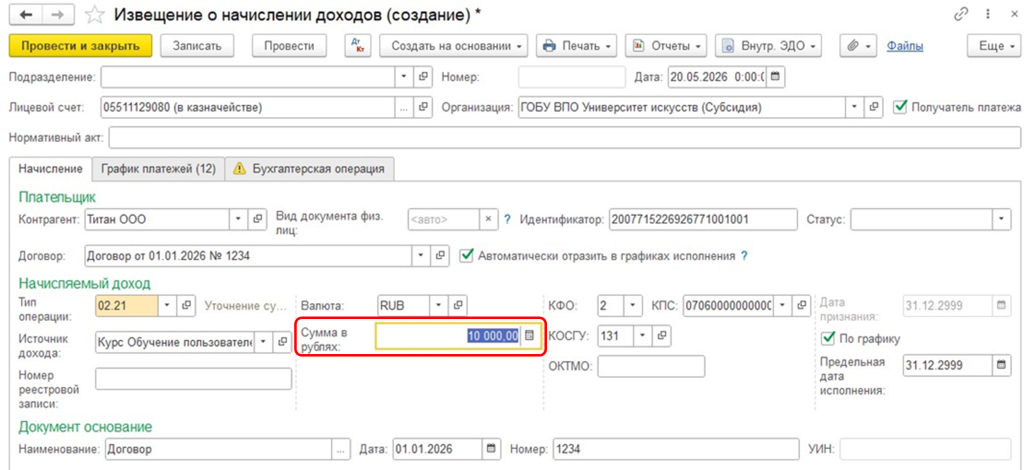Open КПС record with open icon

(x=803, y=305)
